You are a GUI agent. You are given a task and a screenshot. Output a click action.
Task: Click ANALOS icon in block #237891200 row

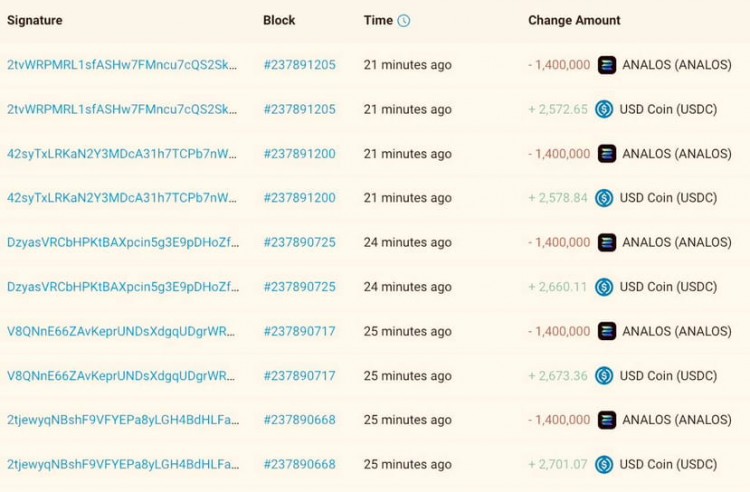click(x=607, y=154)
